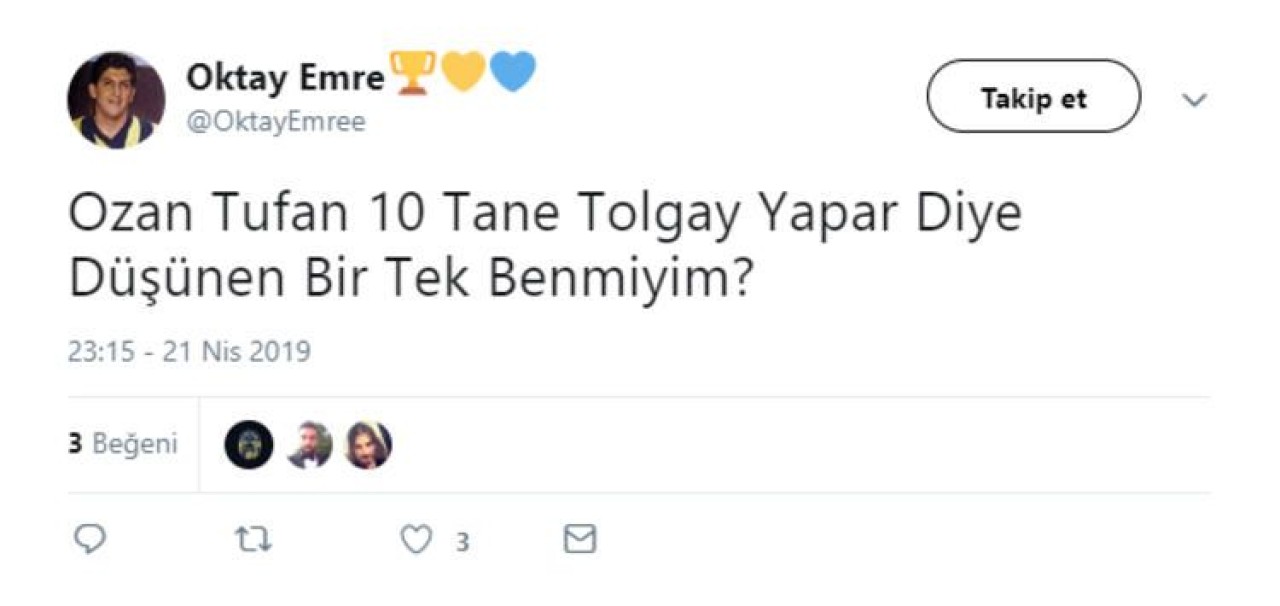Click the trophy emoji beside Oktay Emre
This screenshot has height=606, width=1280.
(x=411, y=73)
